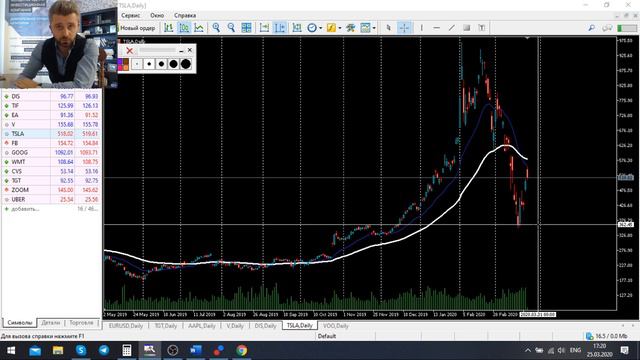Image resolution: width=640 pixels, height=360 pixels.
Task: Open the chart properties icon left of templates
Action: pos(350,28)
